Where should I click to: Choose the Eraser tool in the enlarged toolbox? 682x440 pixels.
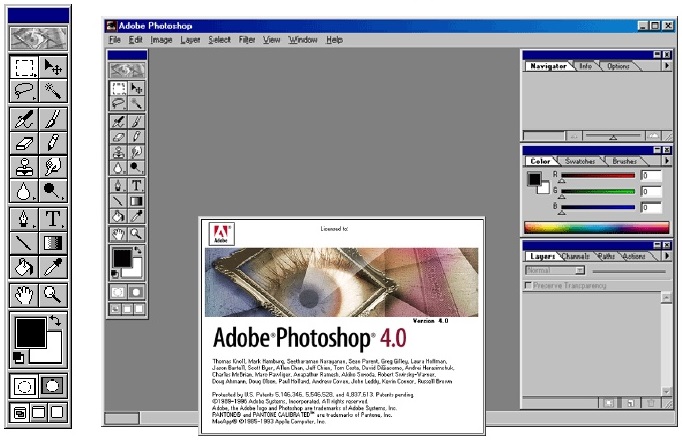pyautogui.click(x=24, y=143)
